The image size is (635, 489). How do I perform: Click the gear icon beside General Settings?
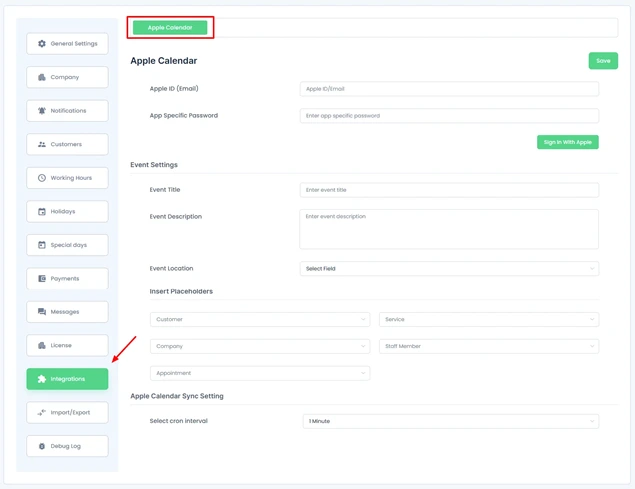[42, 44]
